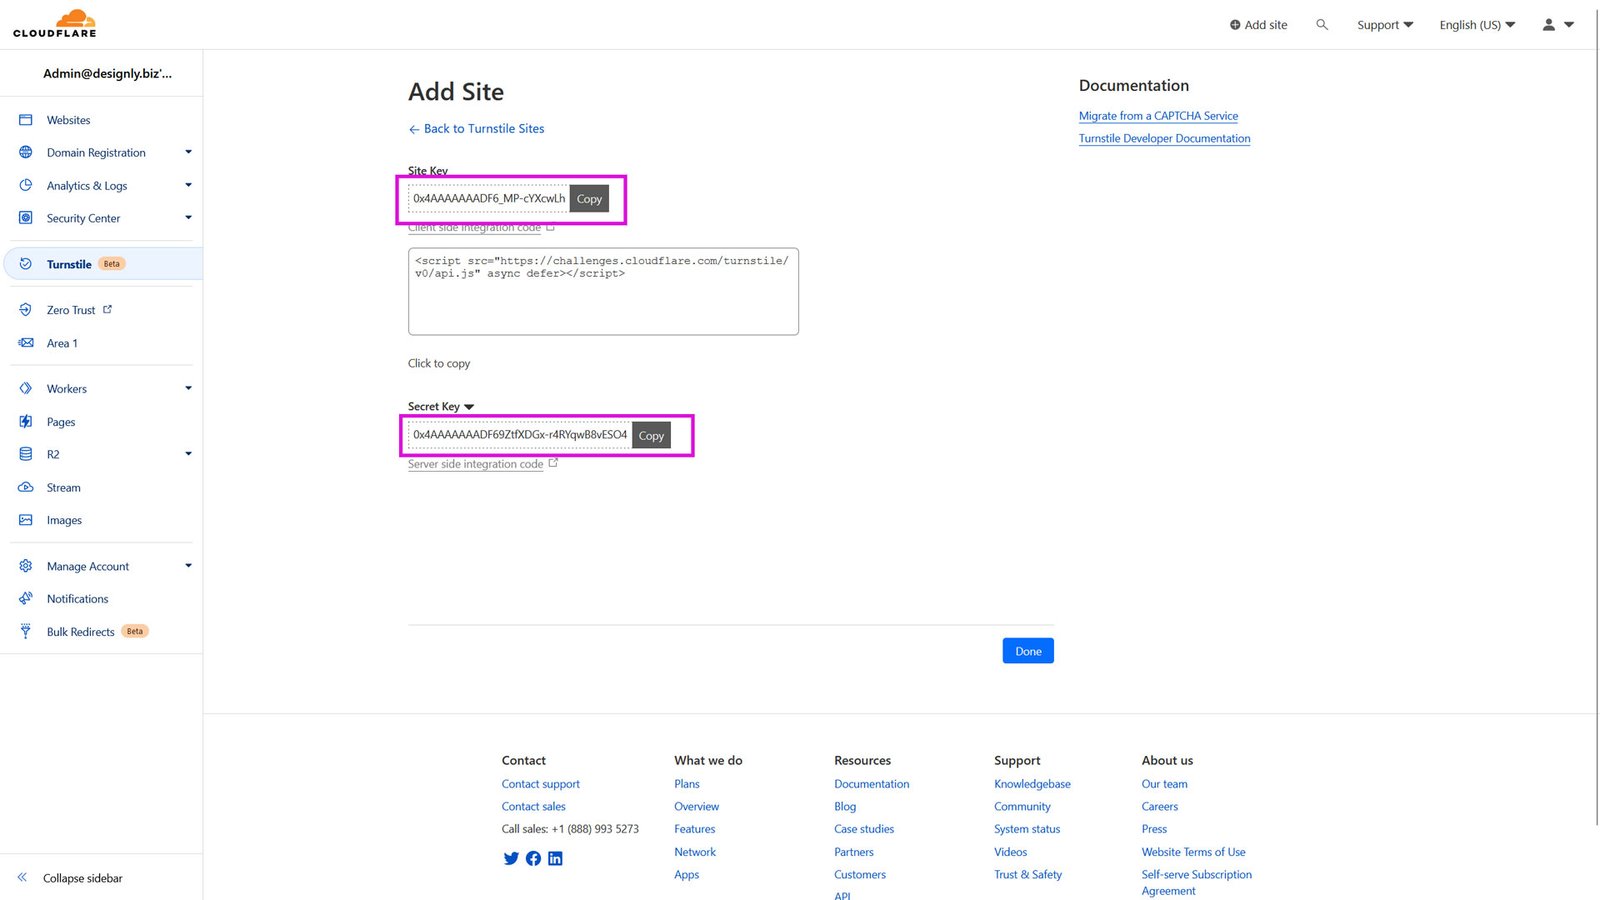The height and width of the screenshot is (900, 1600).
Task: Open search via magnifier icon
Action: (x=1322, y=25)
